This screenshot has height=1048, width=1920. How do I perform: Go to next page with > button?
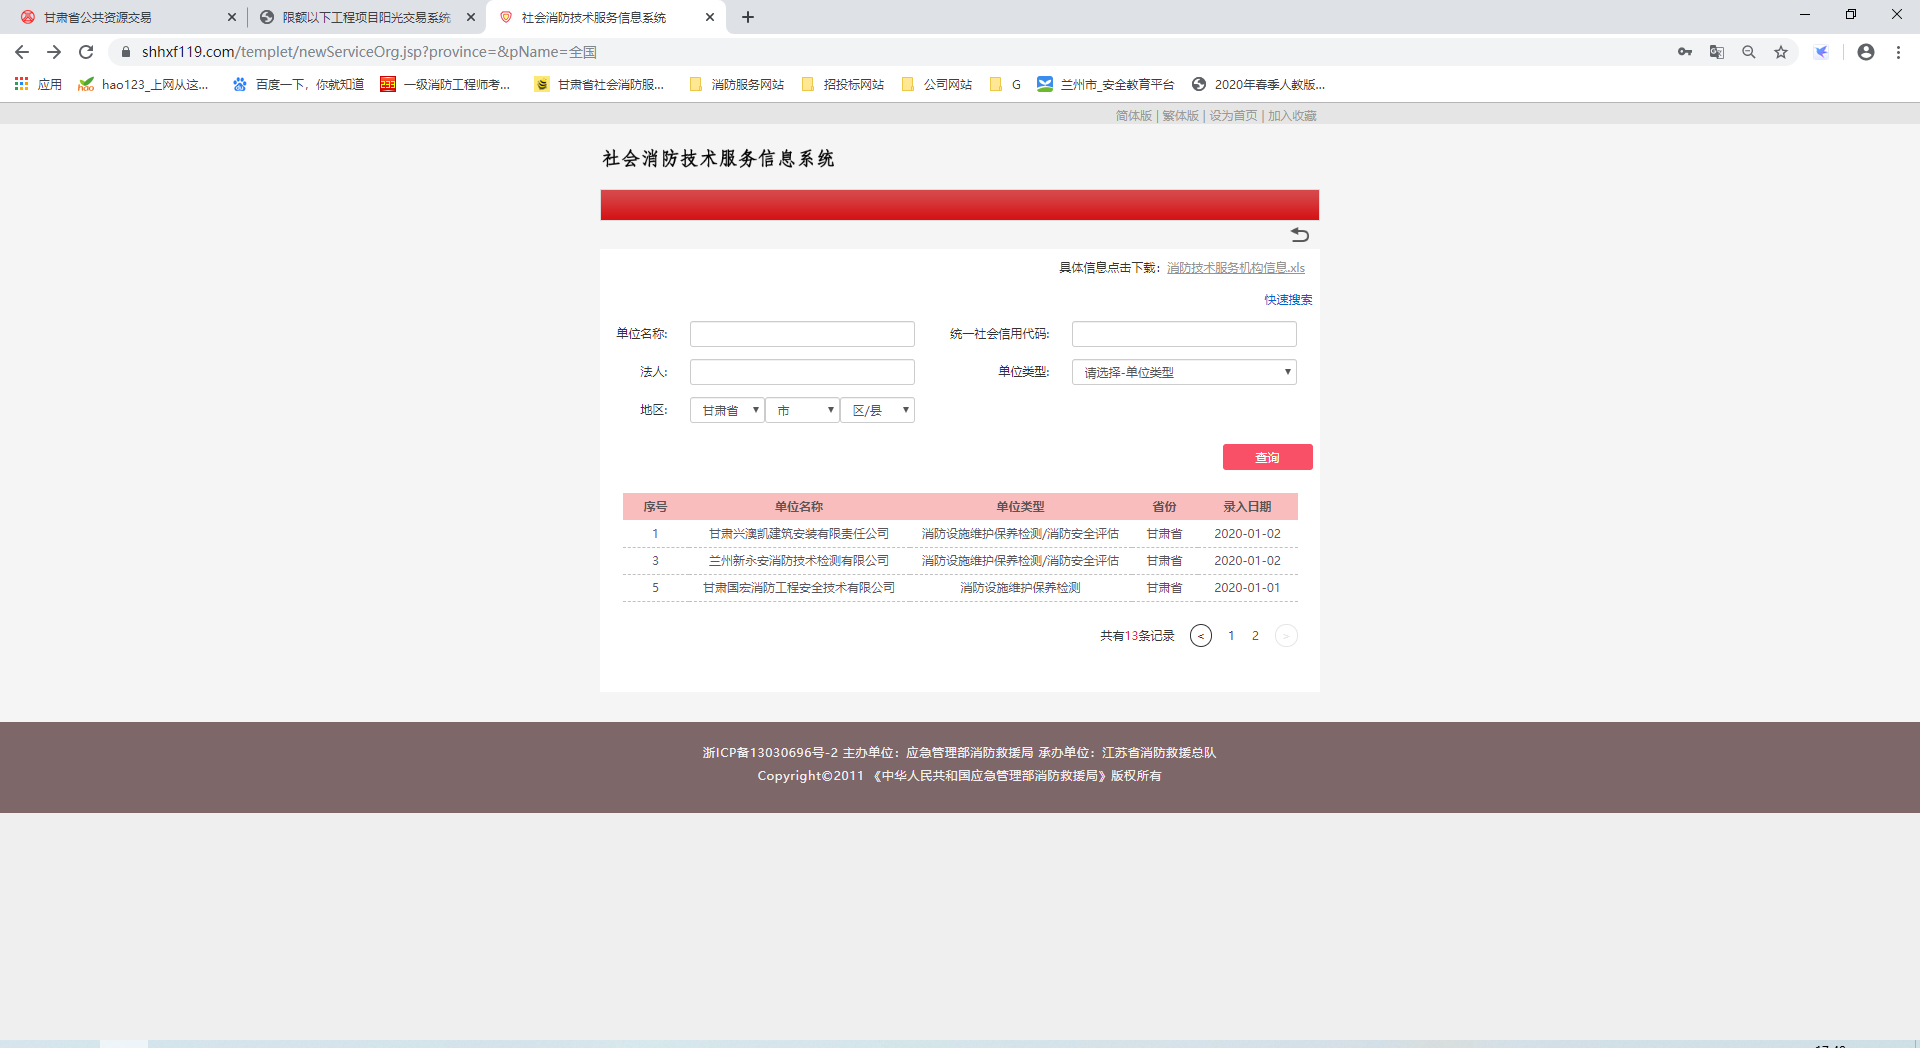[1286, 636]
